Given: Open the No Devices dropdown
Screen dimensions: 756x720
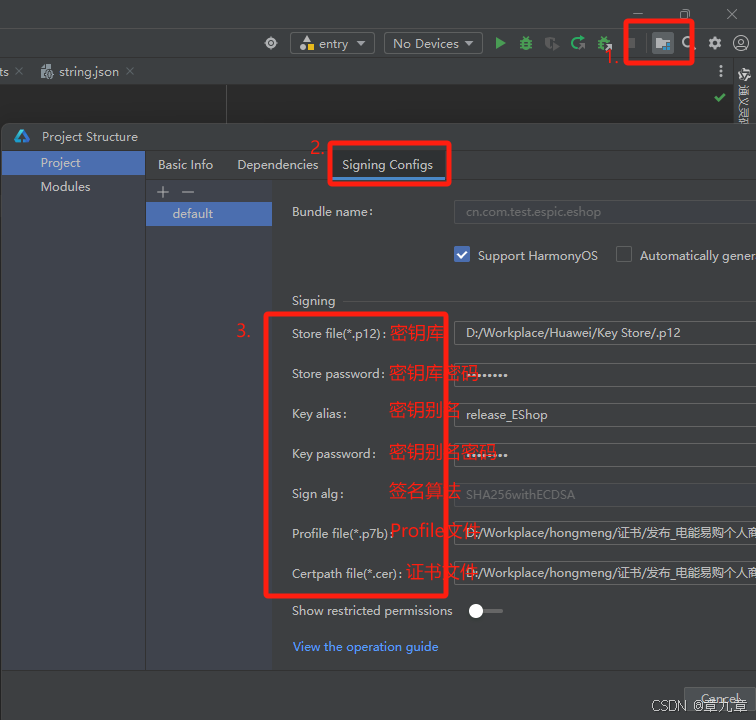Looking at the screenshot, I should tap(433, 43).
